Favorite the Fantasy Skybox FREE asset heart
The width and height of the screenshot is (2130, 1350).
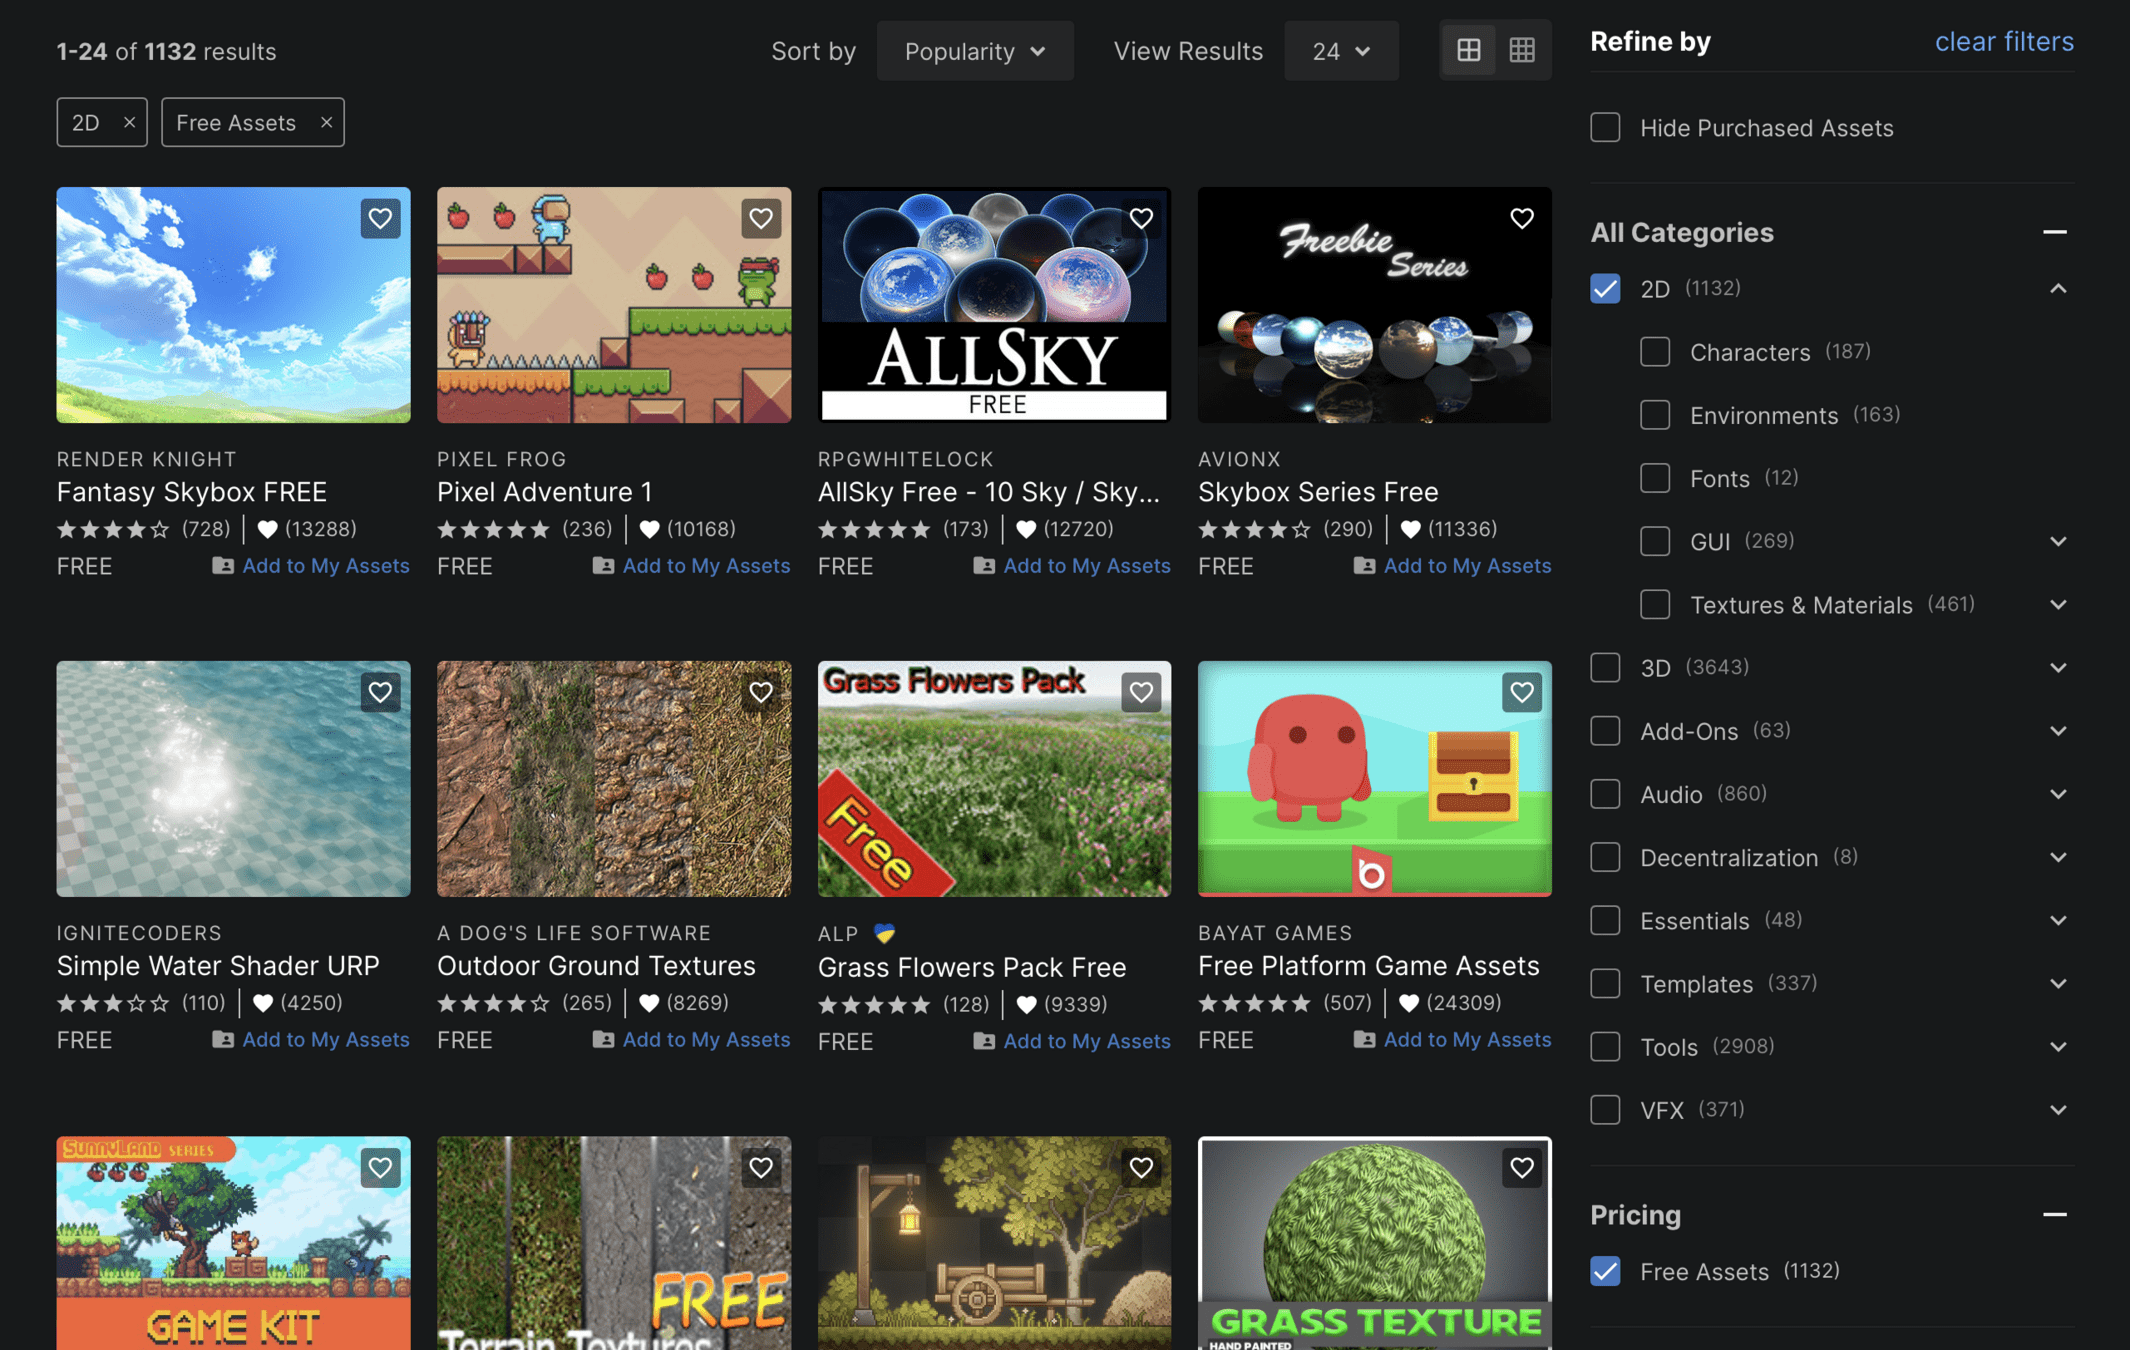(380, 218)
